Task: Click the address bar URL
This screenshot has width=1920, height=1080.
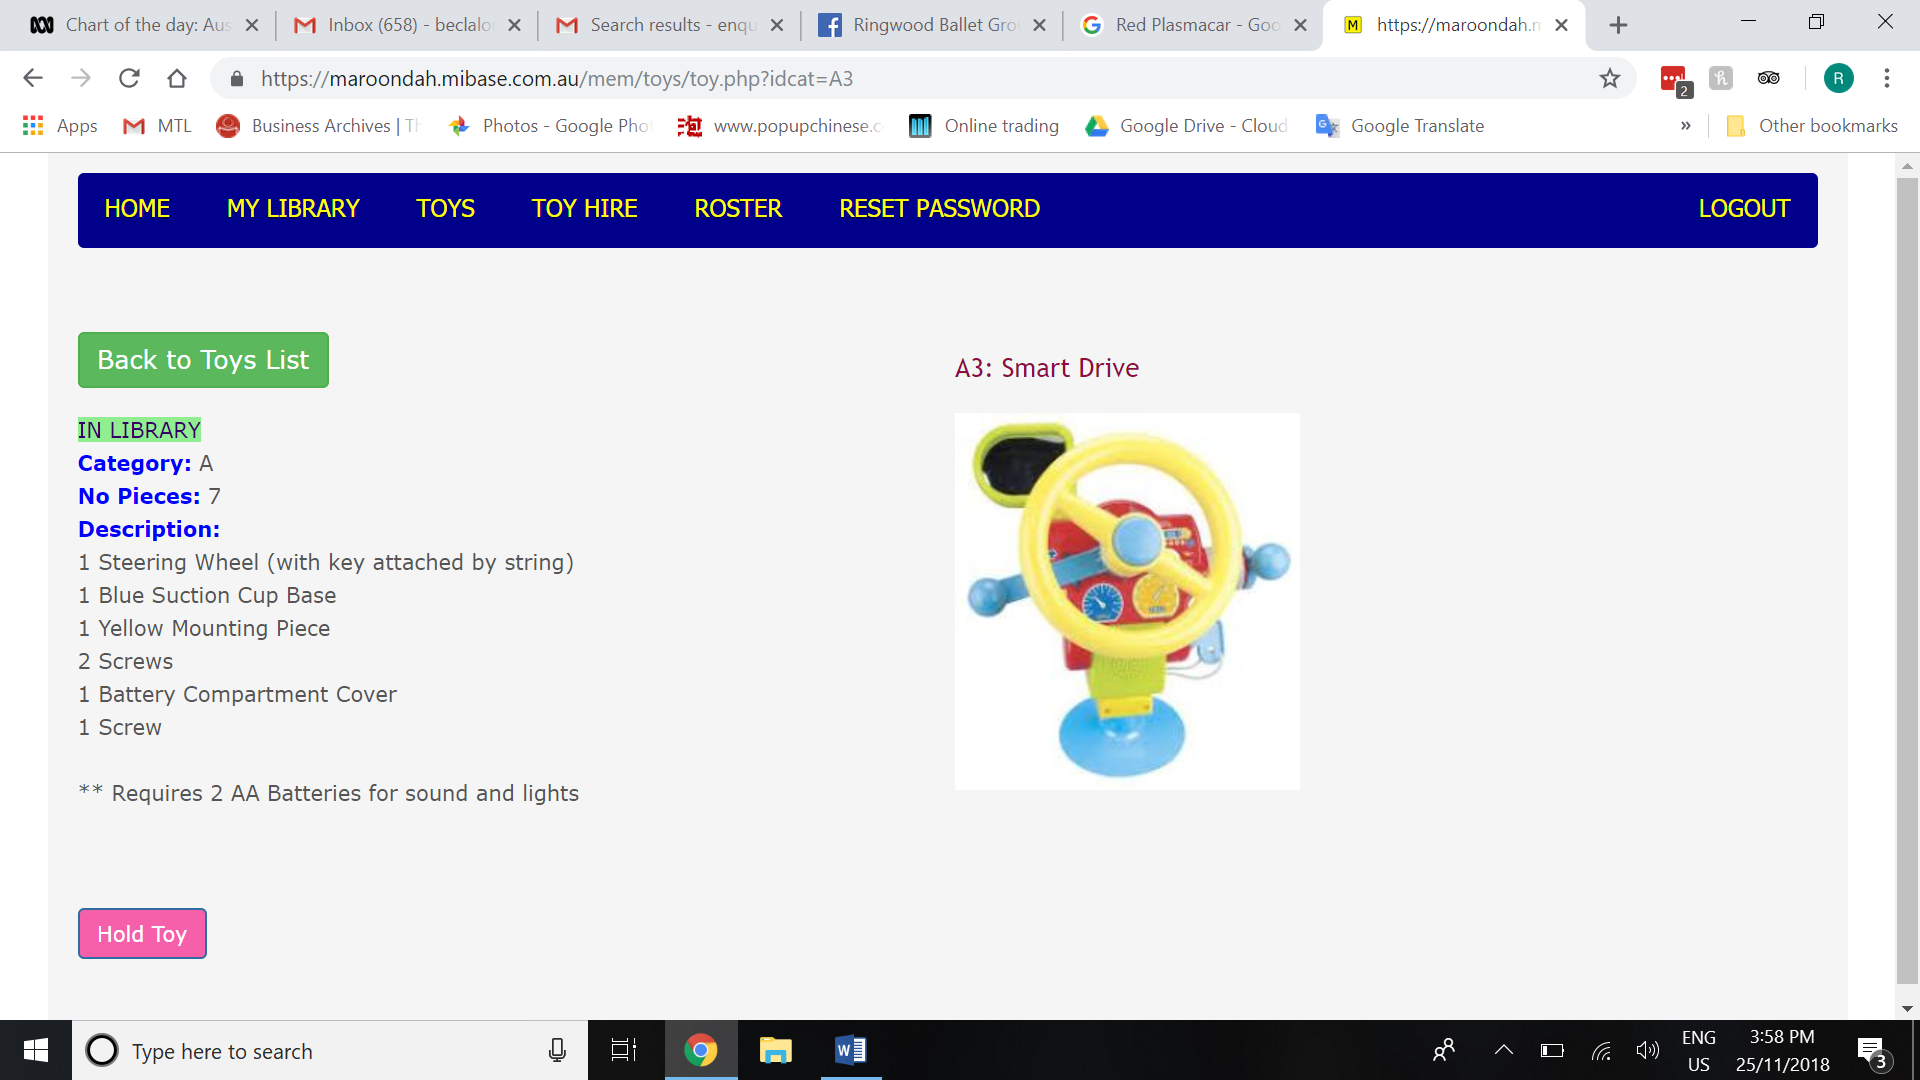Action: 556,78
